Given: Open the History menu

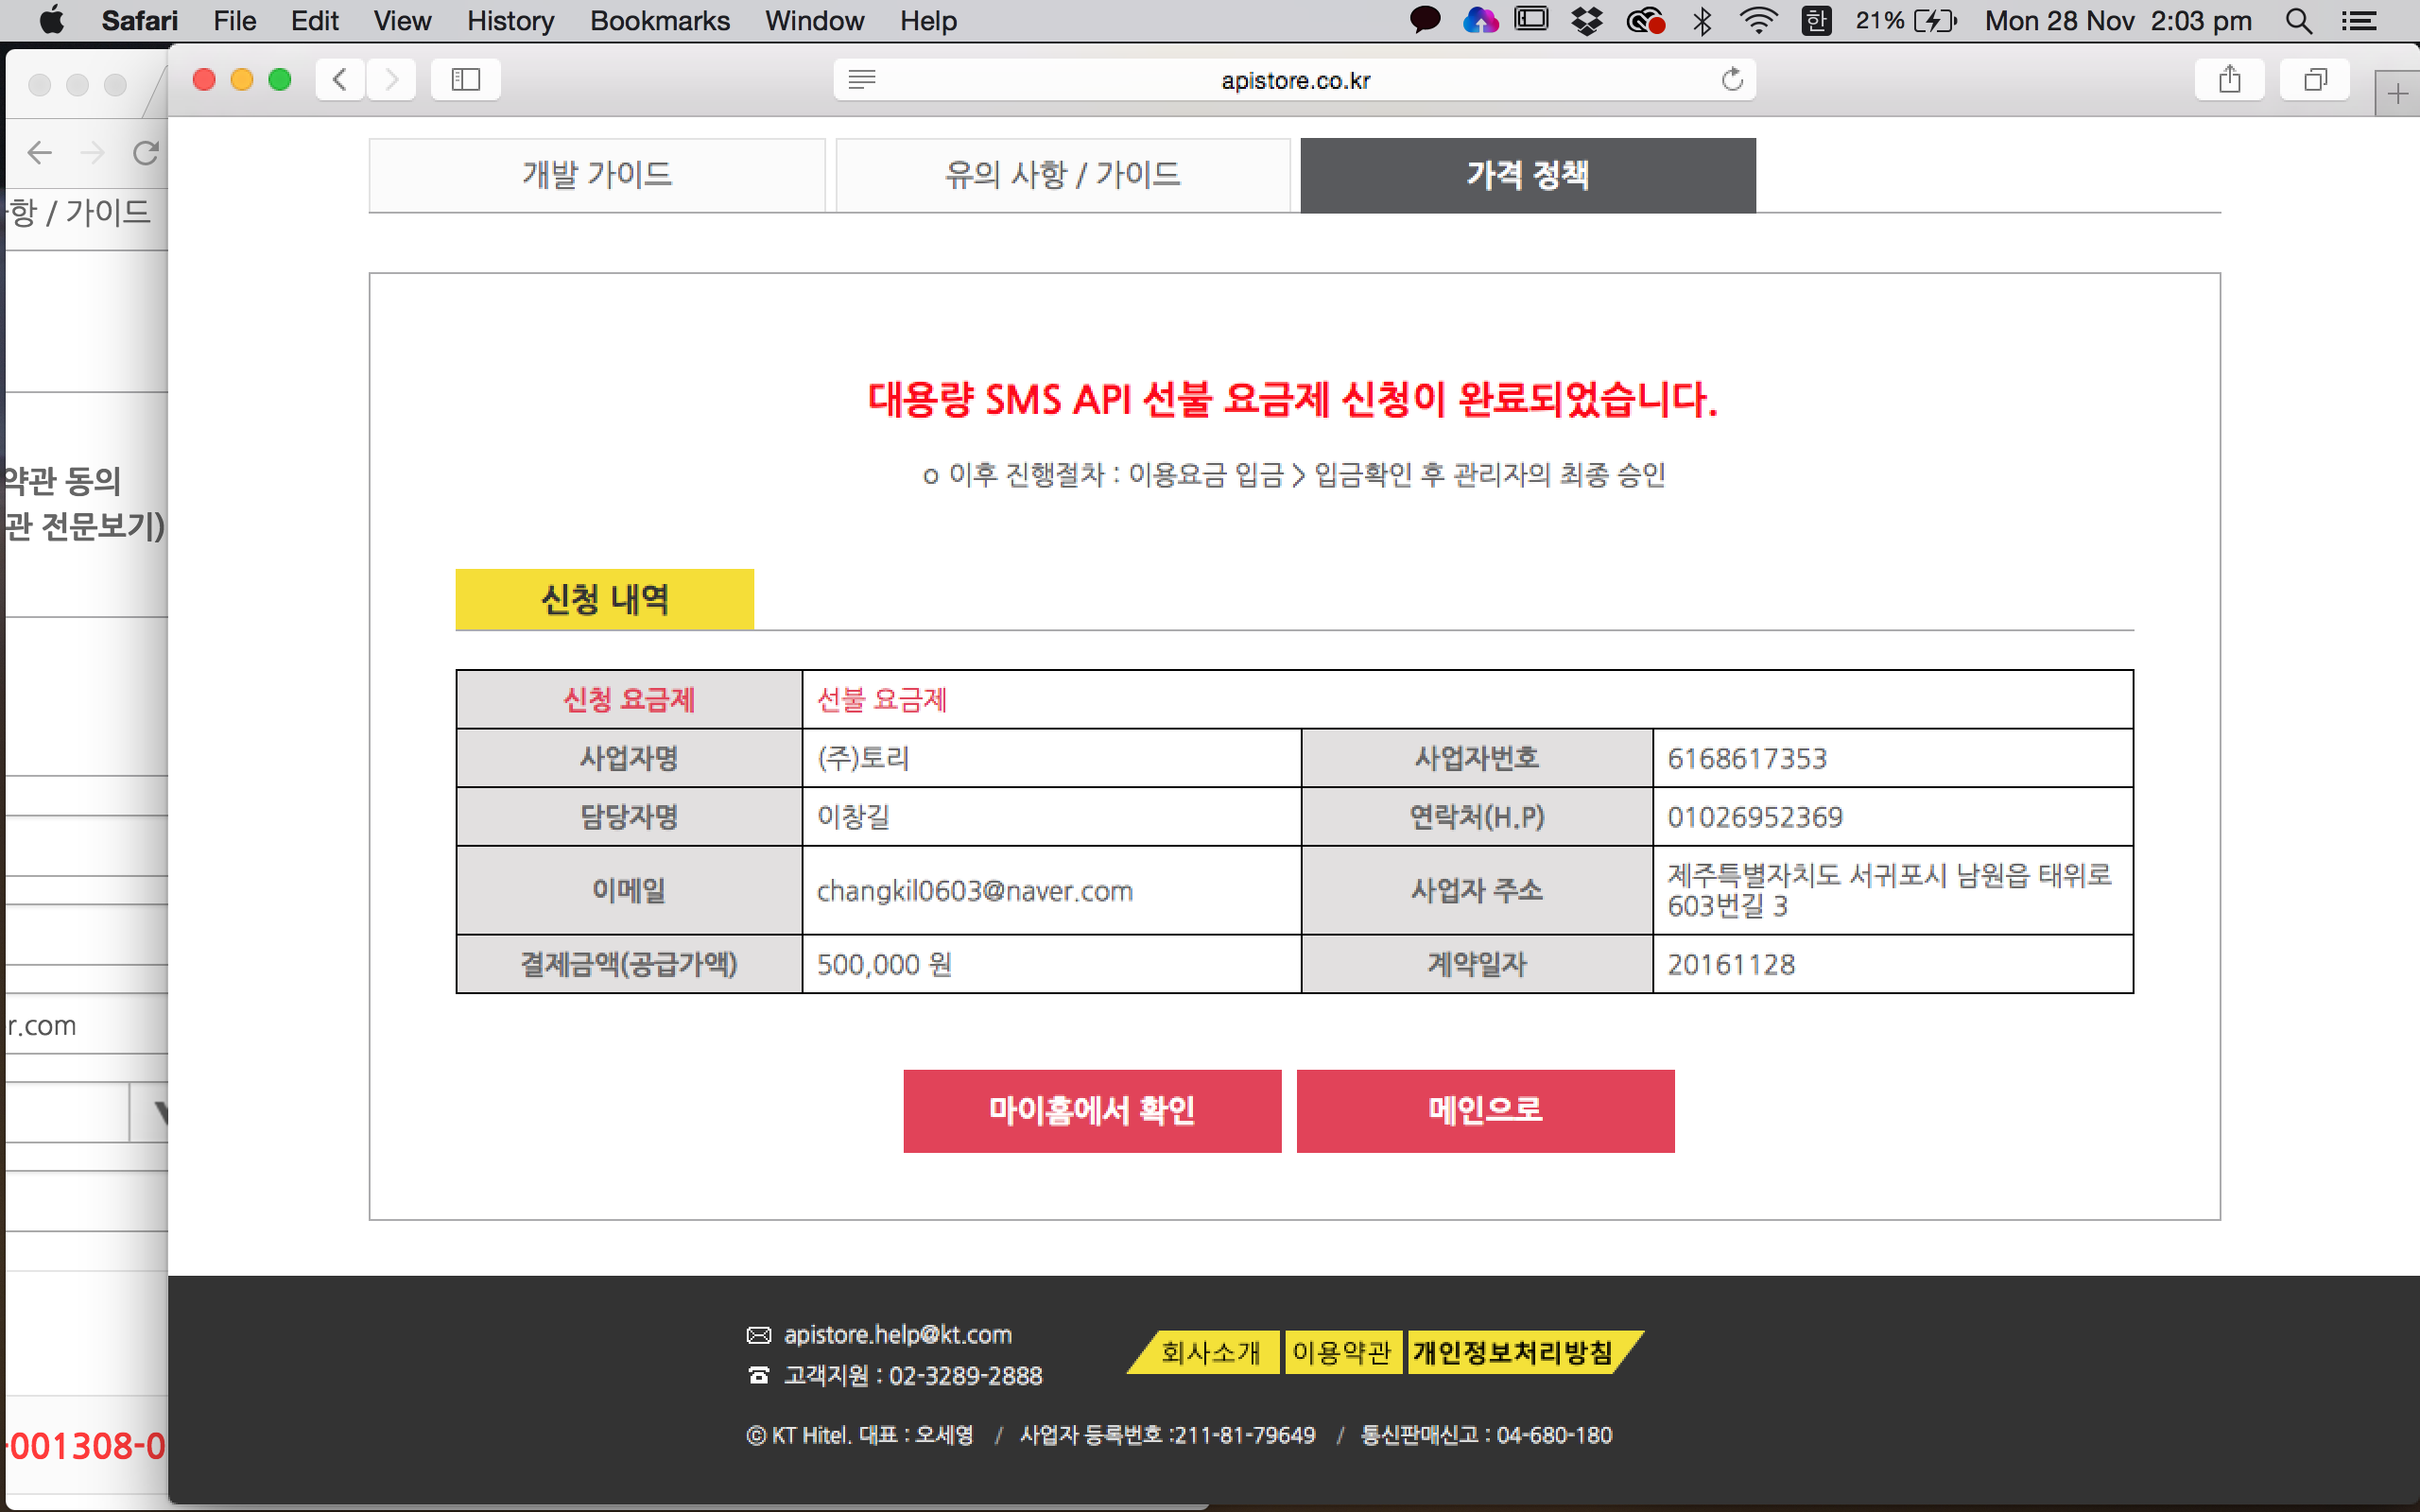Looking at the screenshot, I should [x=510, y=21].
